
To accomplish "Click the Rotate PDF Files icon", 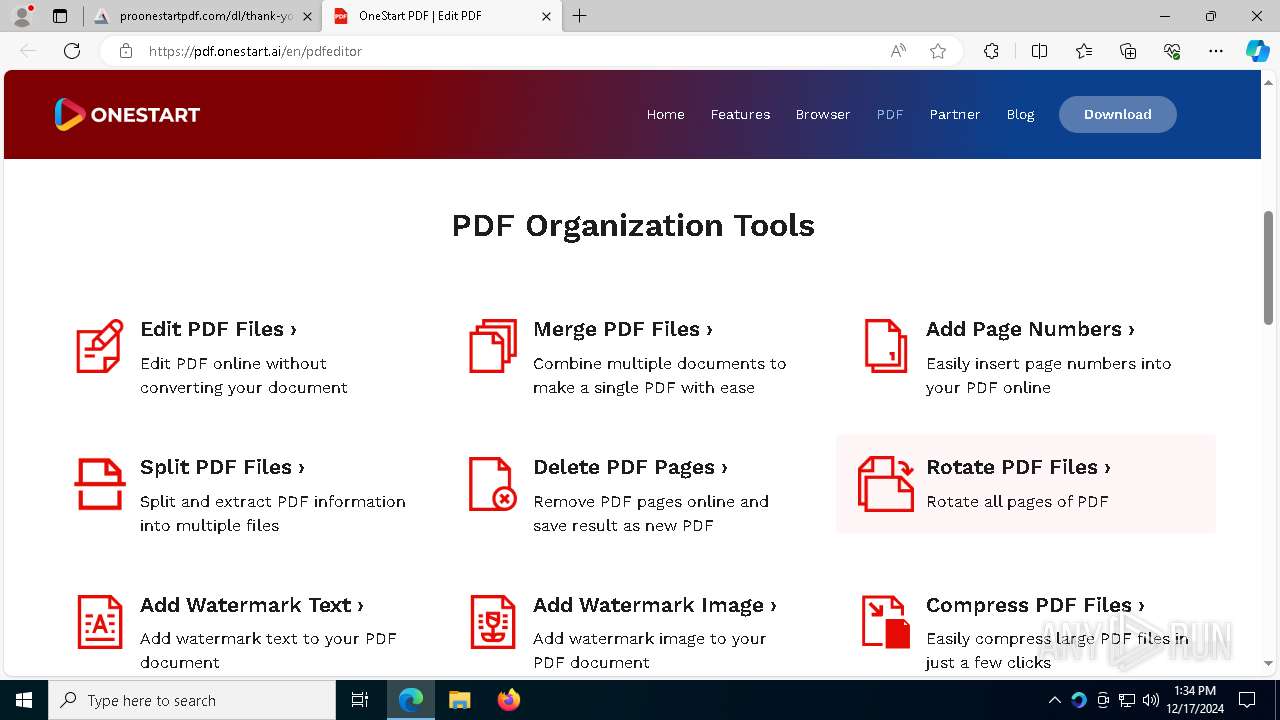I will click(x=886, y=484).
